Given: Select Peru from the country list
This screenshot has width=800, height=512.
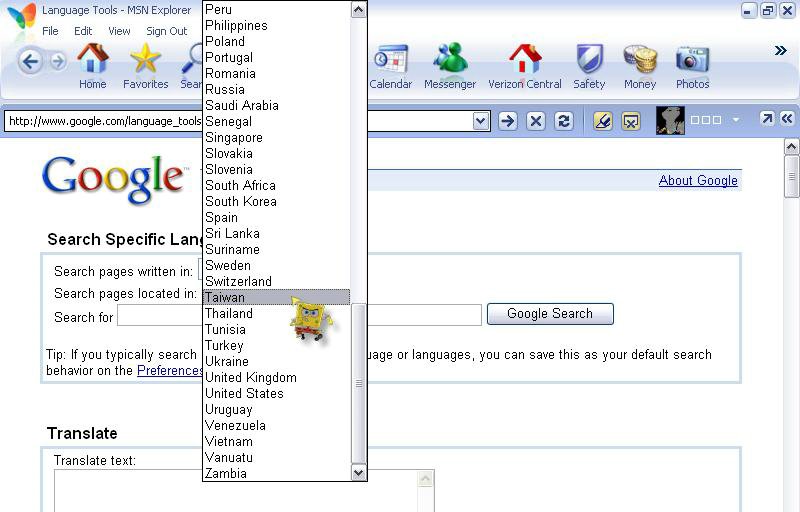Looking at the screenshot, I should (276, 9).
